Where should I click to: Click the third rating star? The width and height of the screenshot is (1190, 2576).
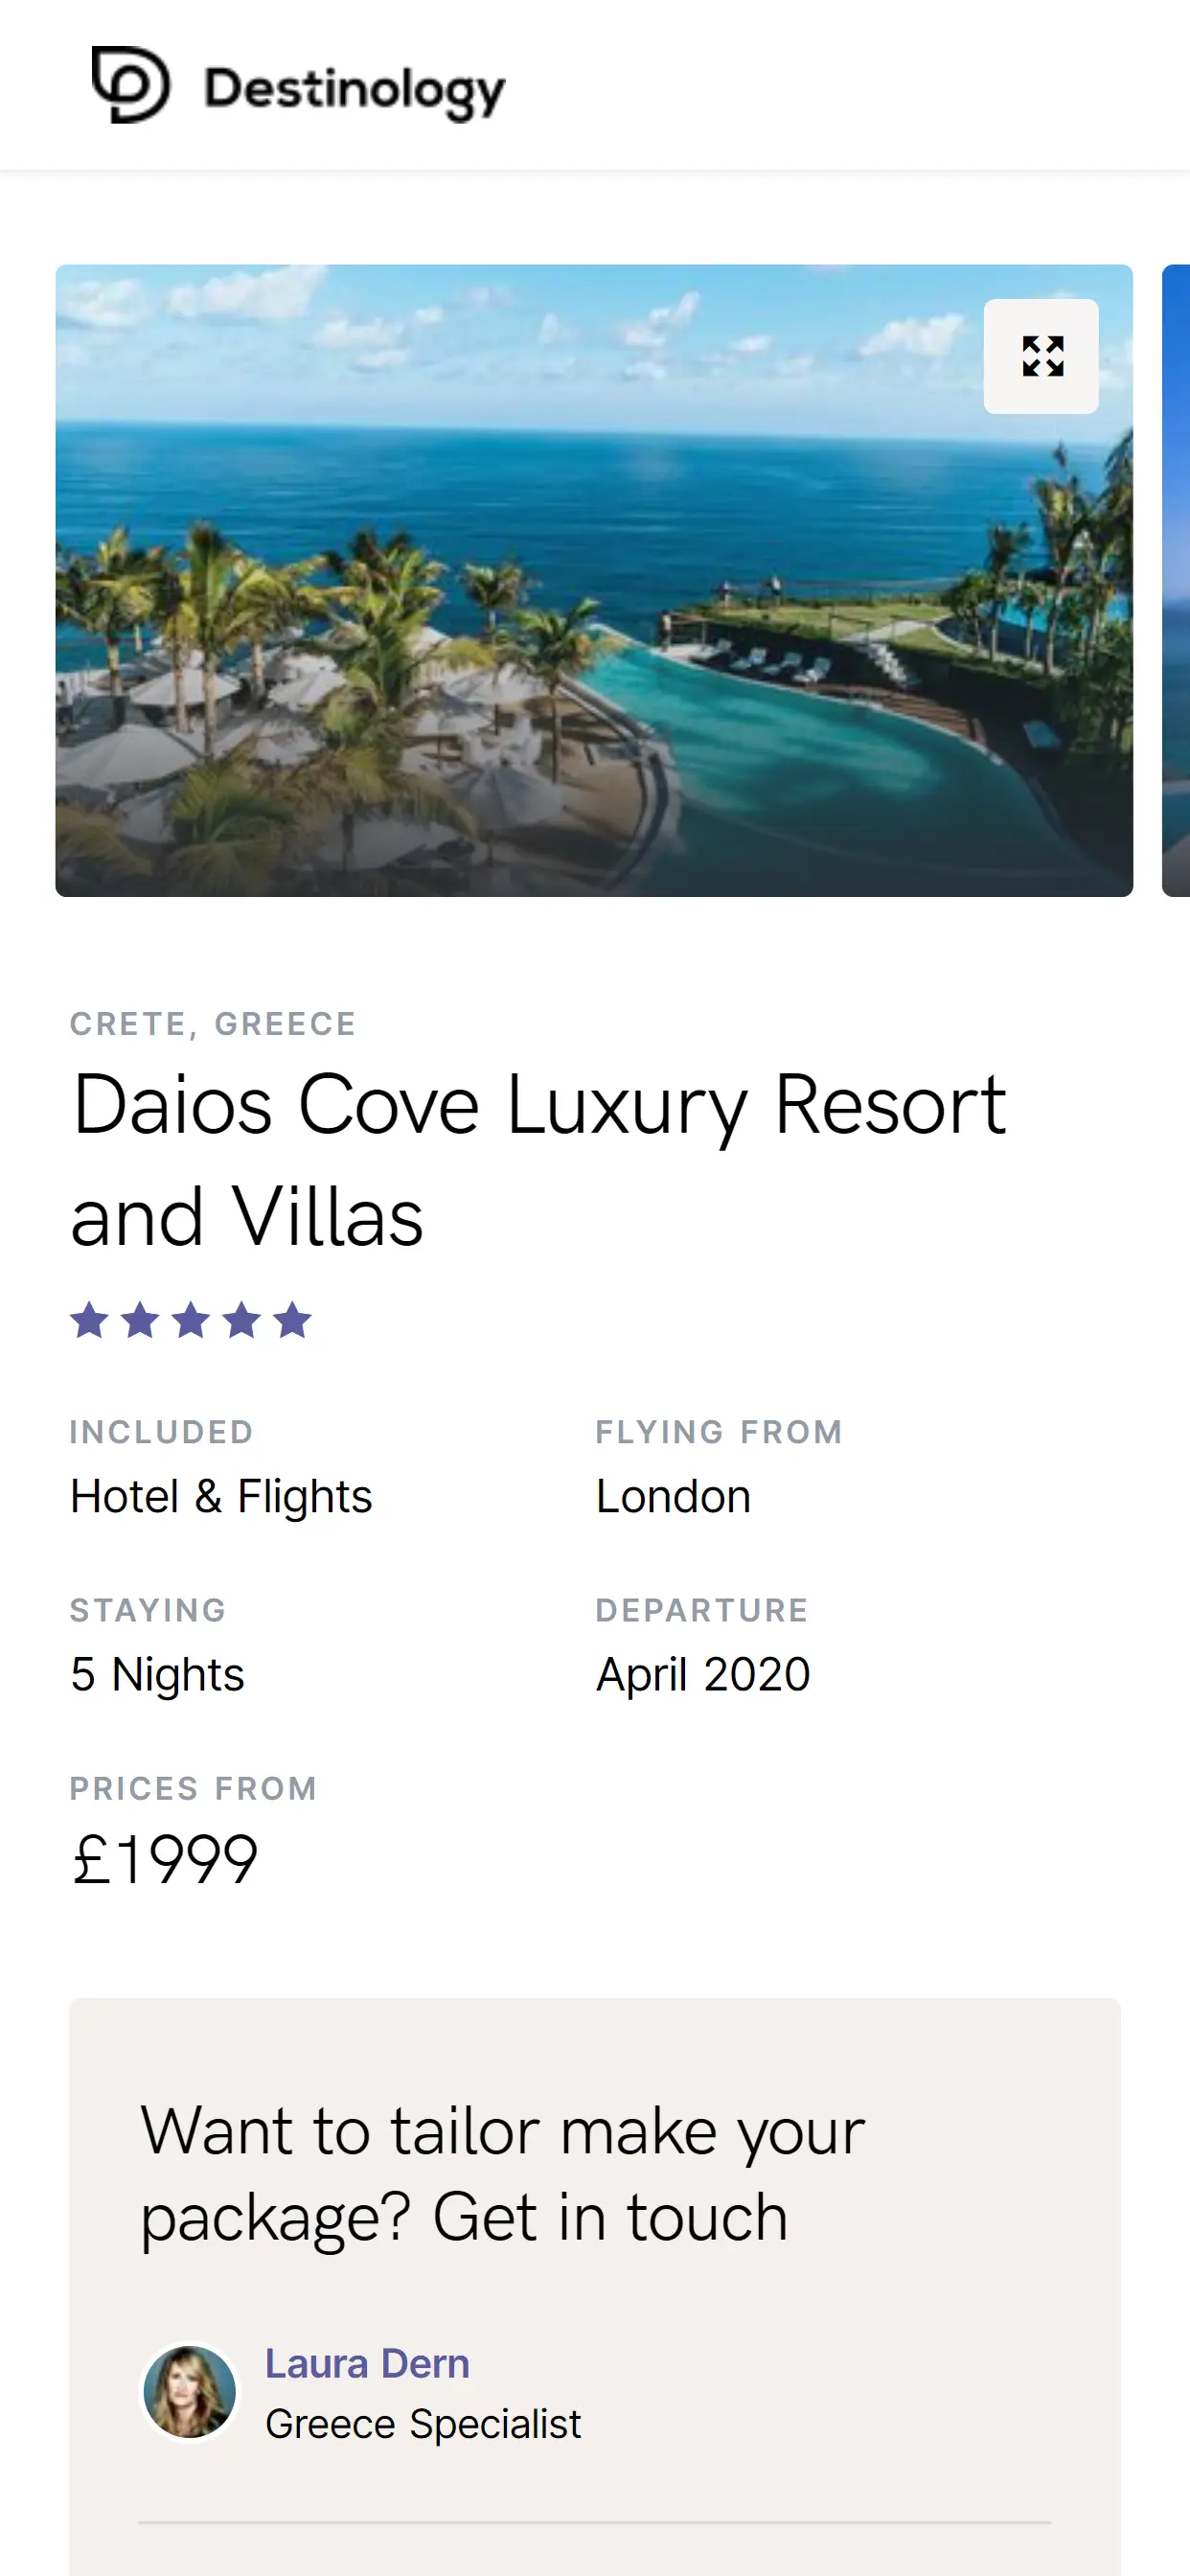(x=191, y=1320)
